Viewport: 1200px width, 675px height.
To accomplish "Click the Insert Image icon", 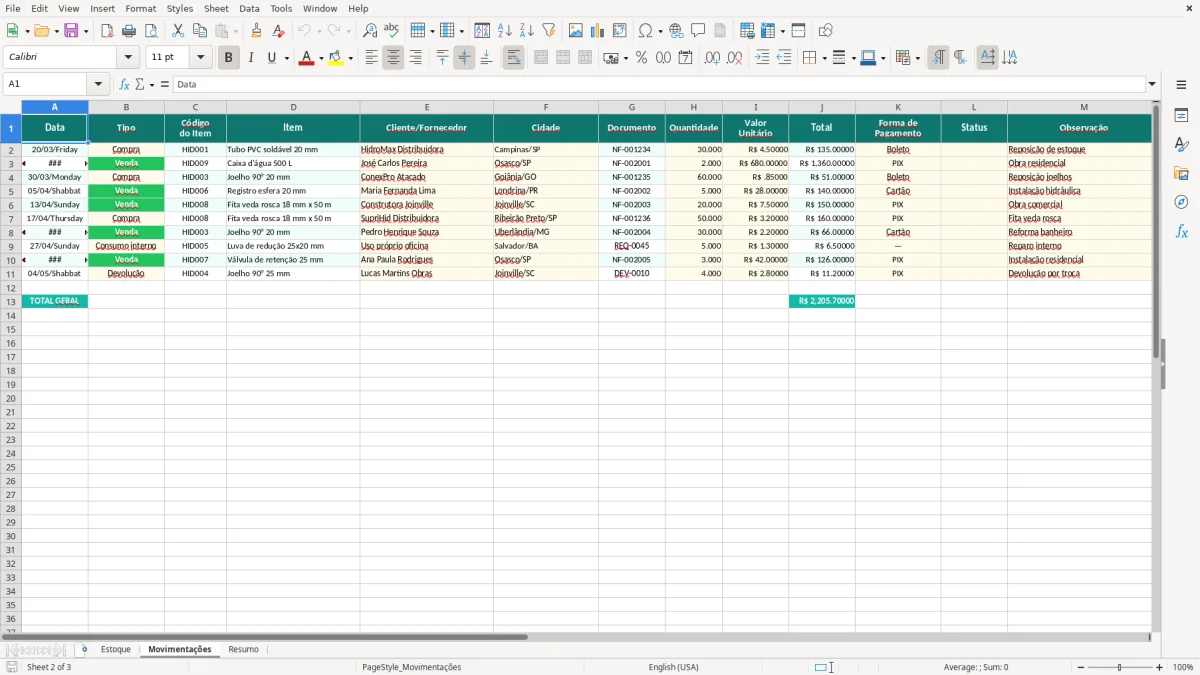I will [x=576, y=31].
